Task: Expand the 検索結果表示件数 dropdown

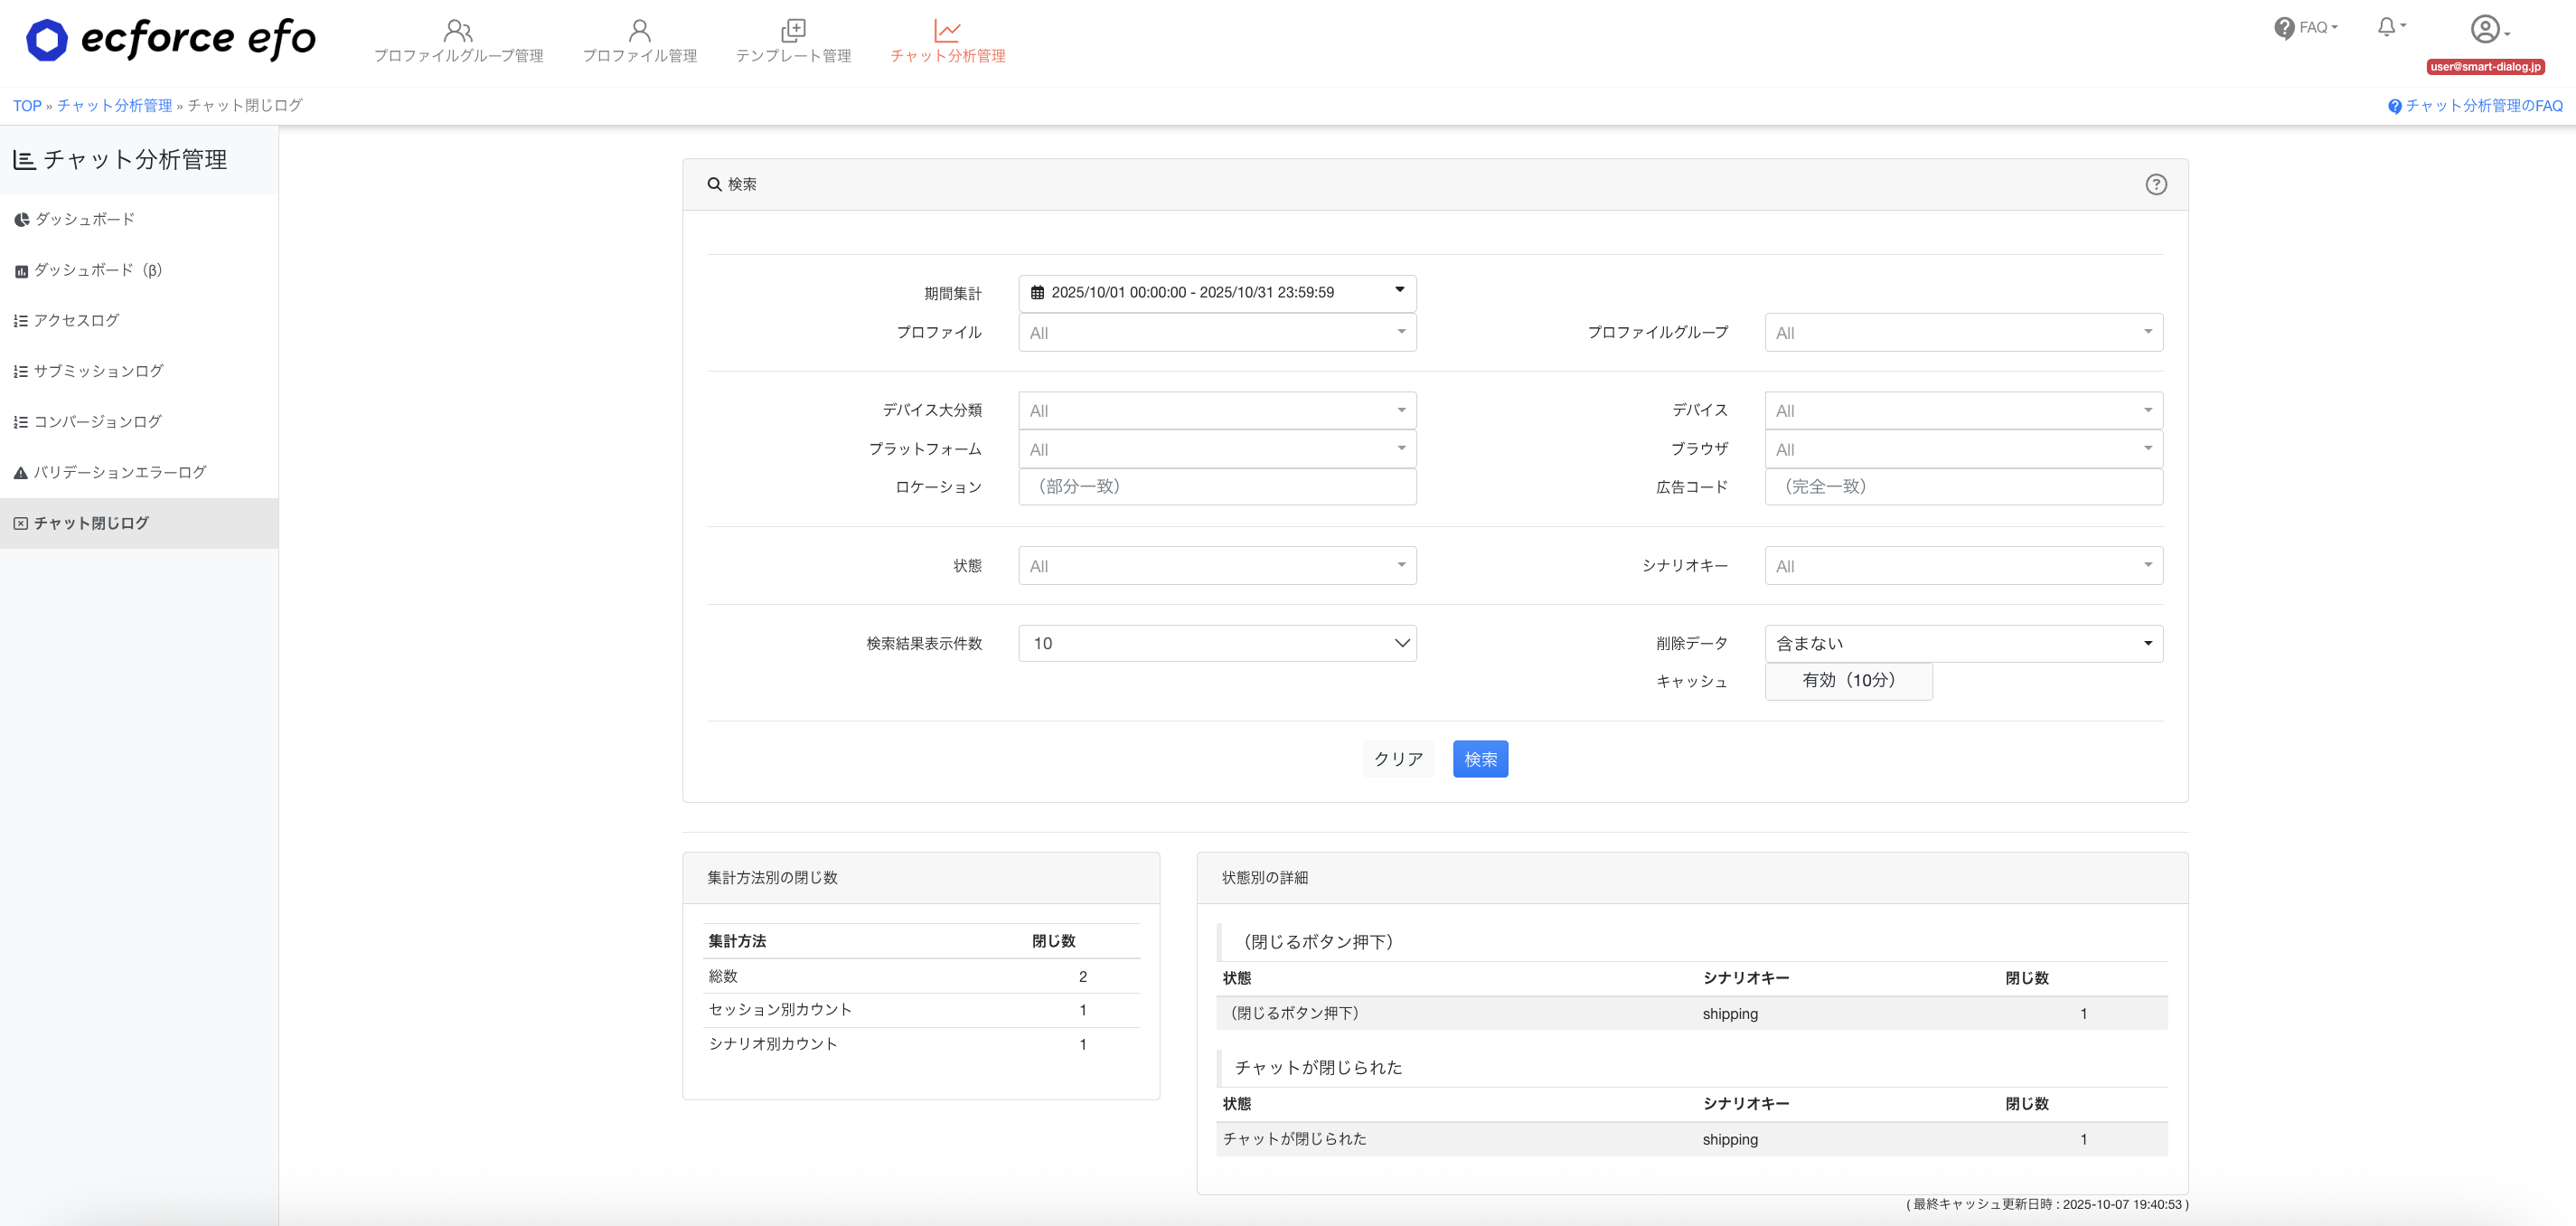Action: tap(1216, 643)
